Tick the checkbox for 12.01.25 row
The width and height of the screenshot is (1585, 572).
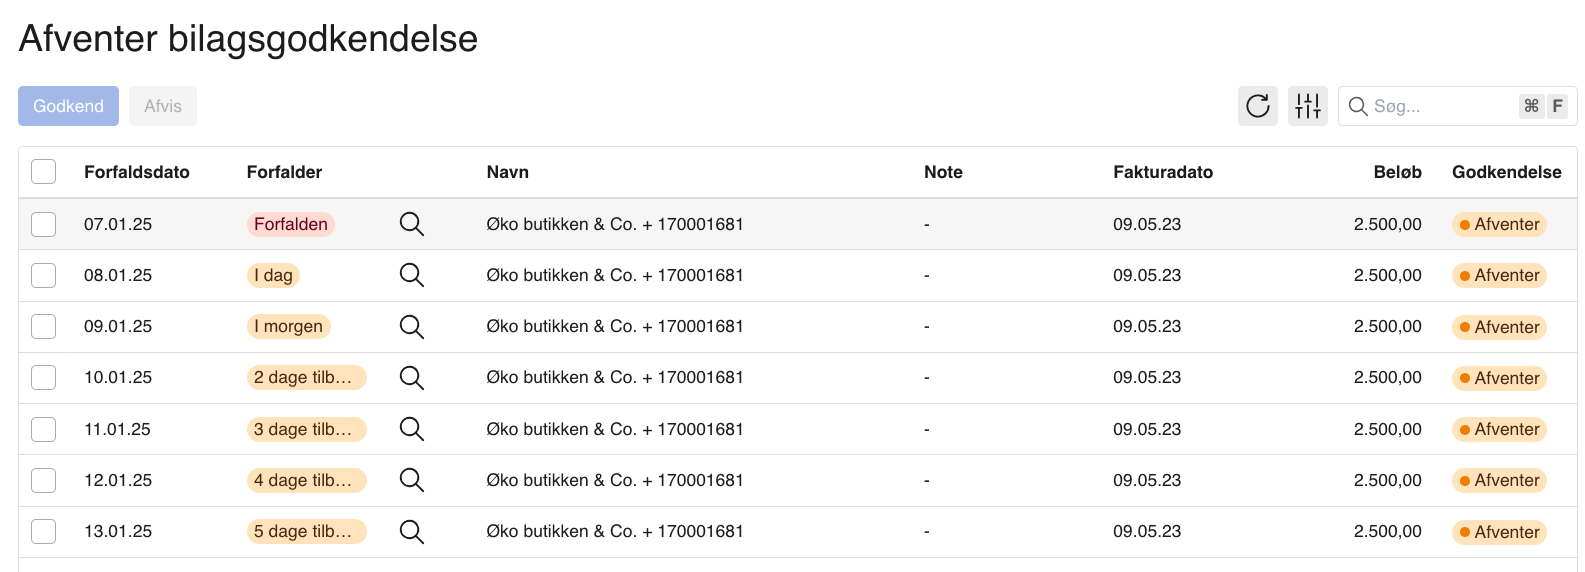coord(44,480)
